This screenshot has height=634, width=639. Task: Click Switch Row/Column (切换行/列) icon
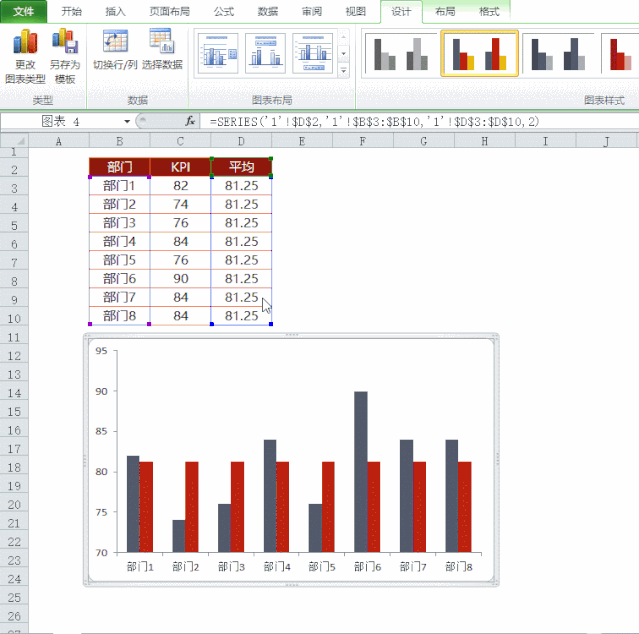pos(115,49)
